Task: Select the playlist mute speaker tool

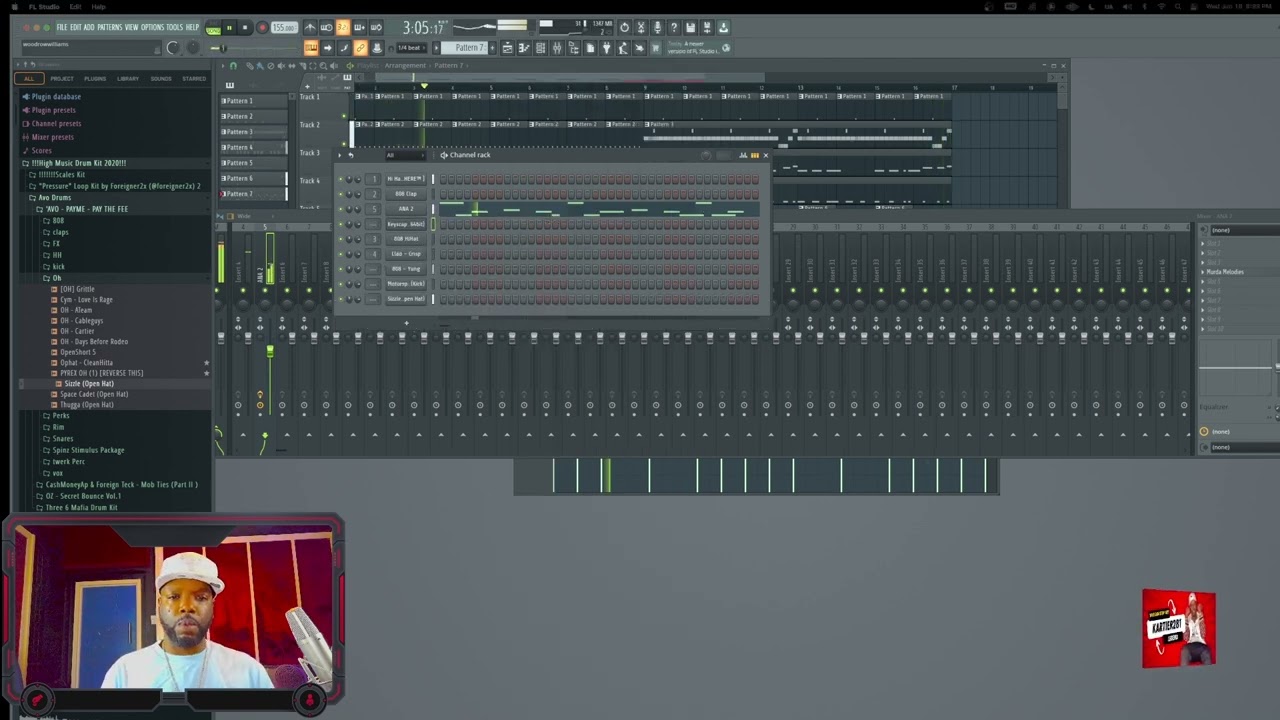Action: tap(281, 66)
